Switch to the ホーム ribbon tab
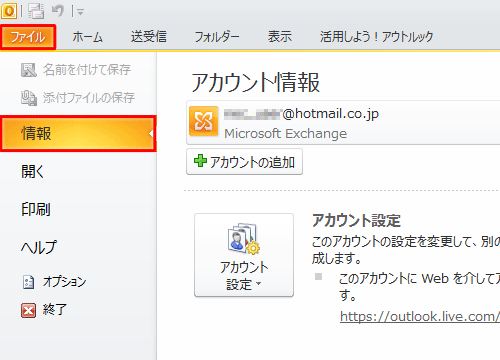The image size is (500, 360). [88, 37]
